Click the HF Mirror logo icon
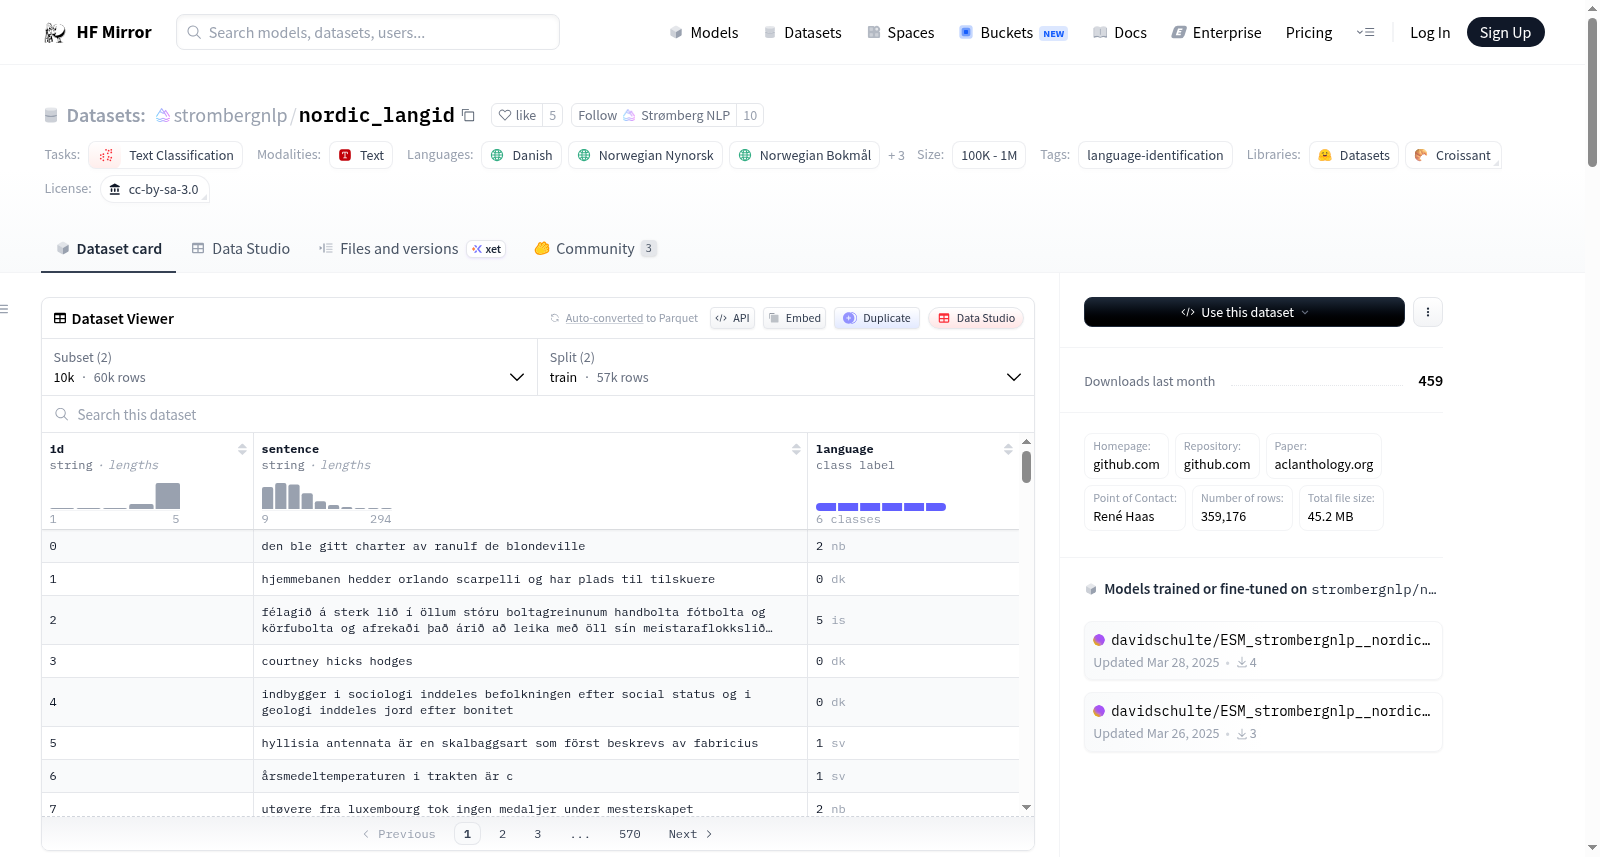 click(55, 33)
